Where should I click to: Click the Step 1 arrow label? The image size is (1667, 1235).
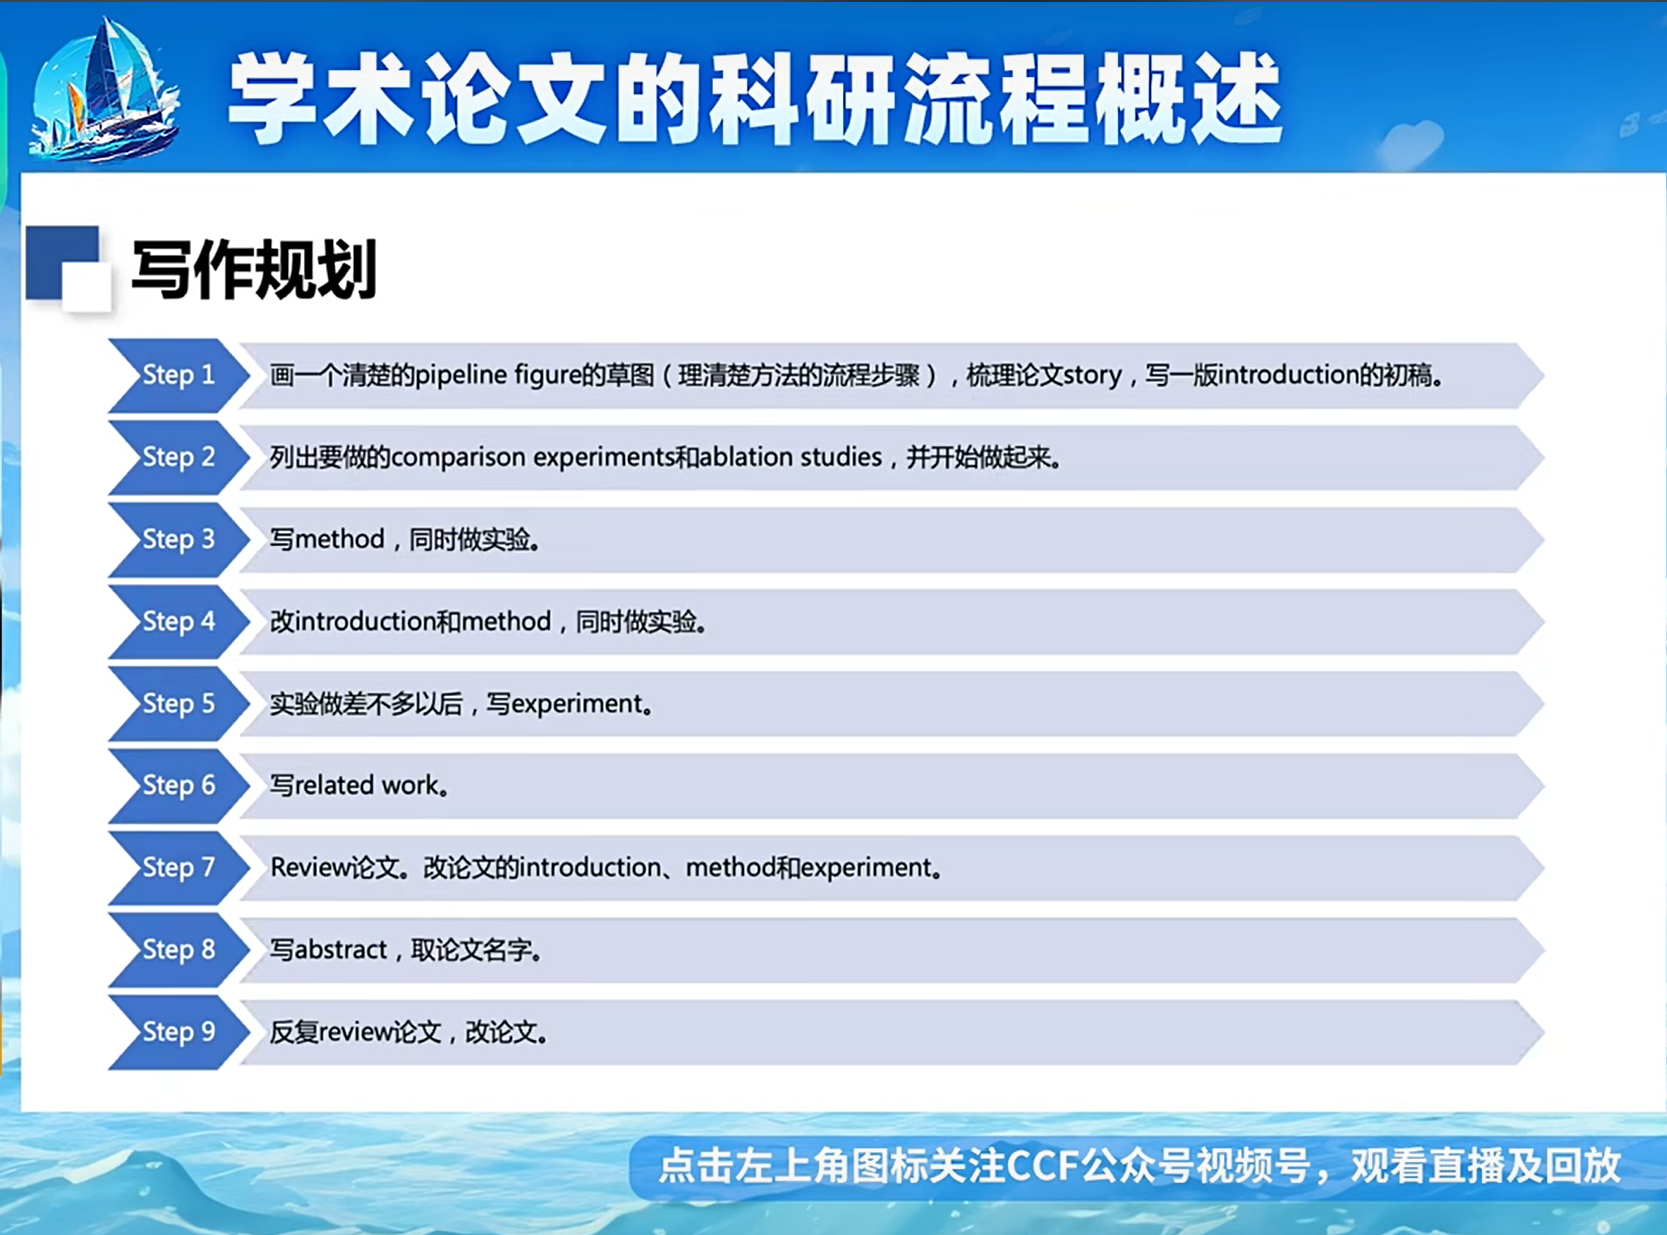click(x=178, y=375)
